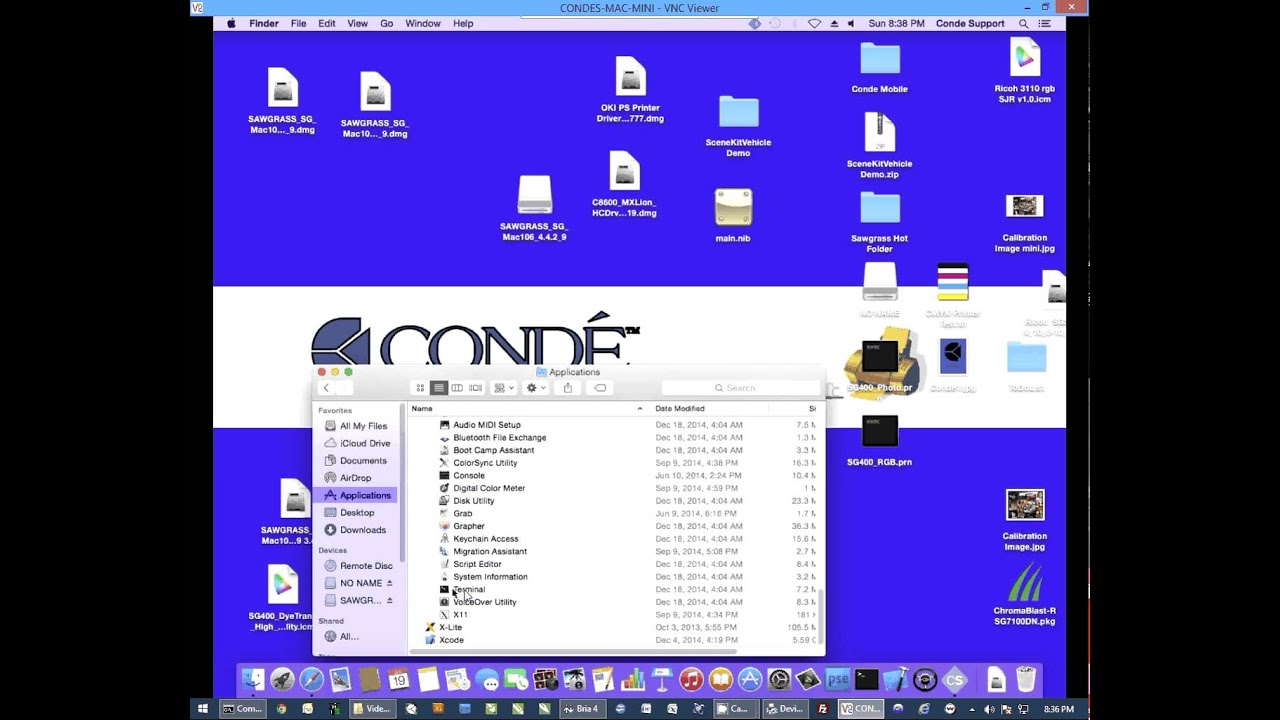Select ChromaBlast-R SG7100DN.pkg on desktop

(1025, 593)
